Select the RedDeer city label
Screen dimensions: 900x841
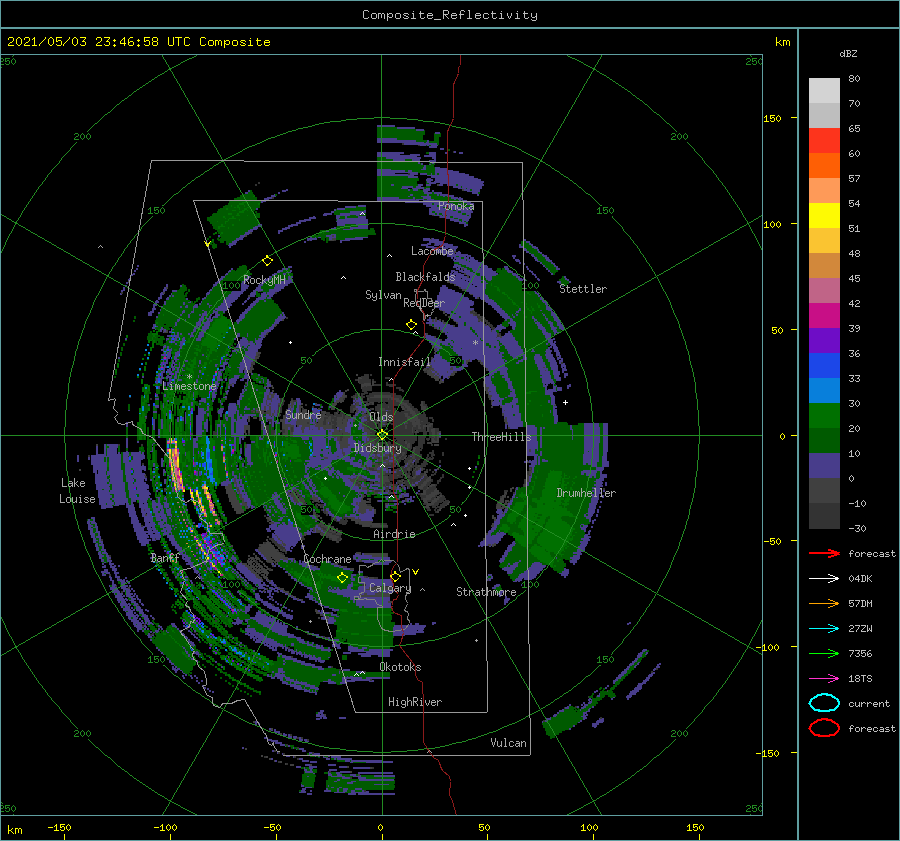tap(424, 303)
